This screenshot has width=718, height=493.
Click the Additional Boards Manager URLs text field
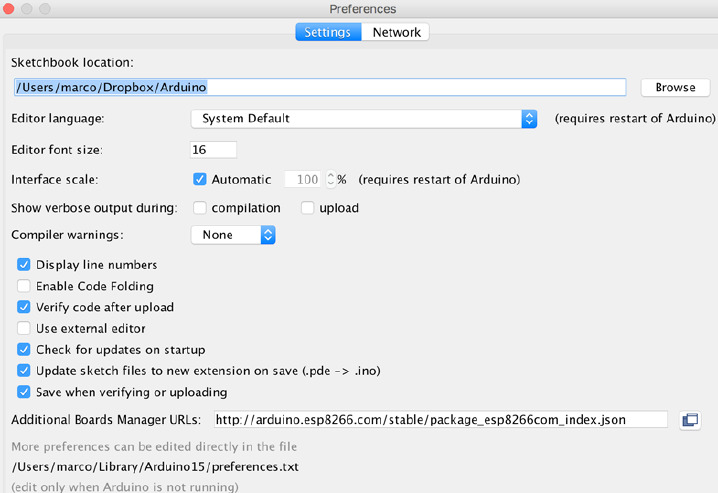[441, 419]
